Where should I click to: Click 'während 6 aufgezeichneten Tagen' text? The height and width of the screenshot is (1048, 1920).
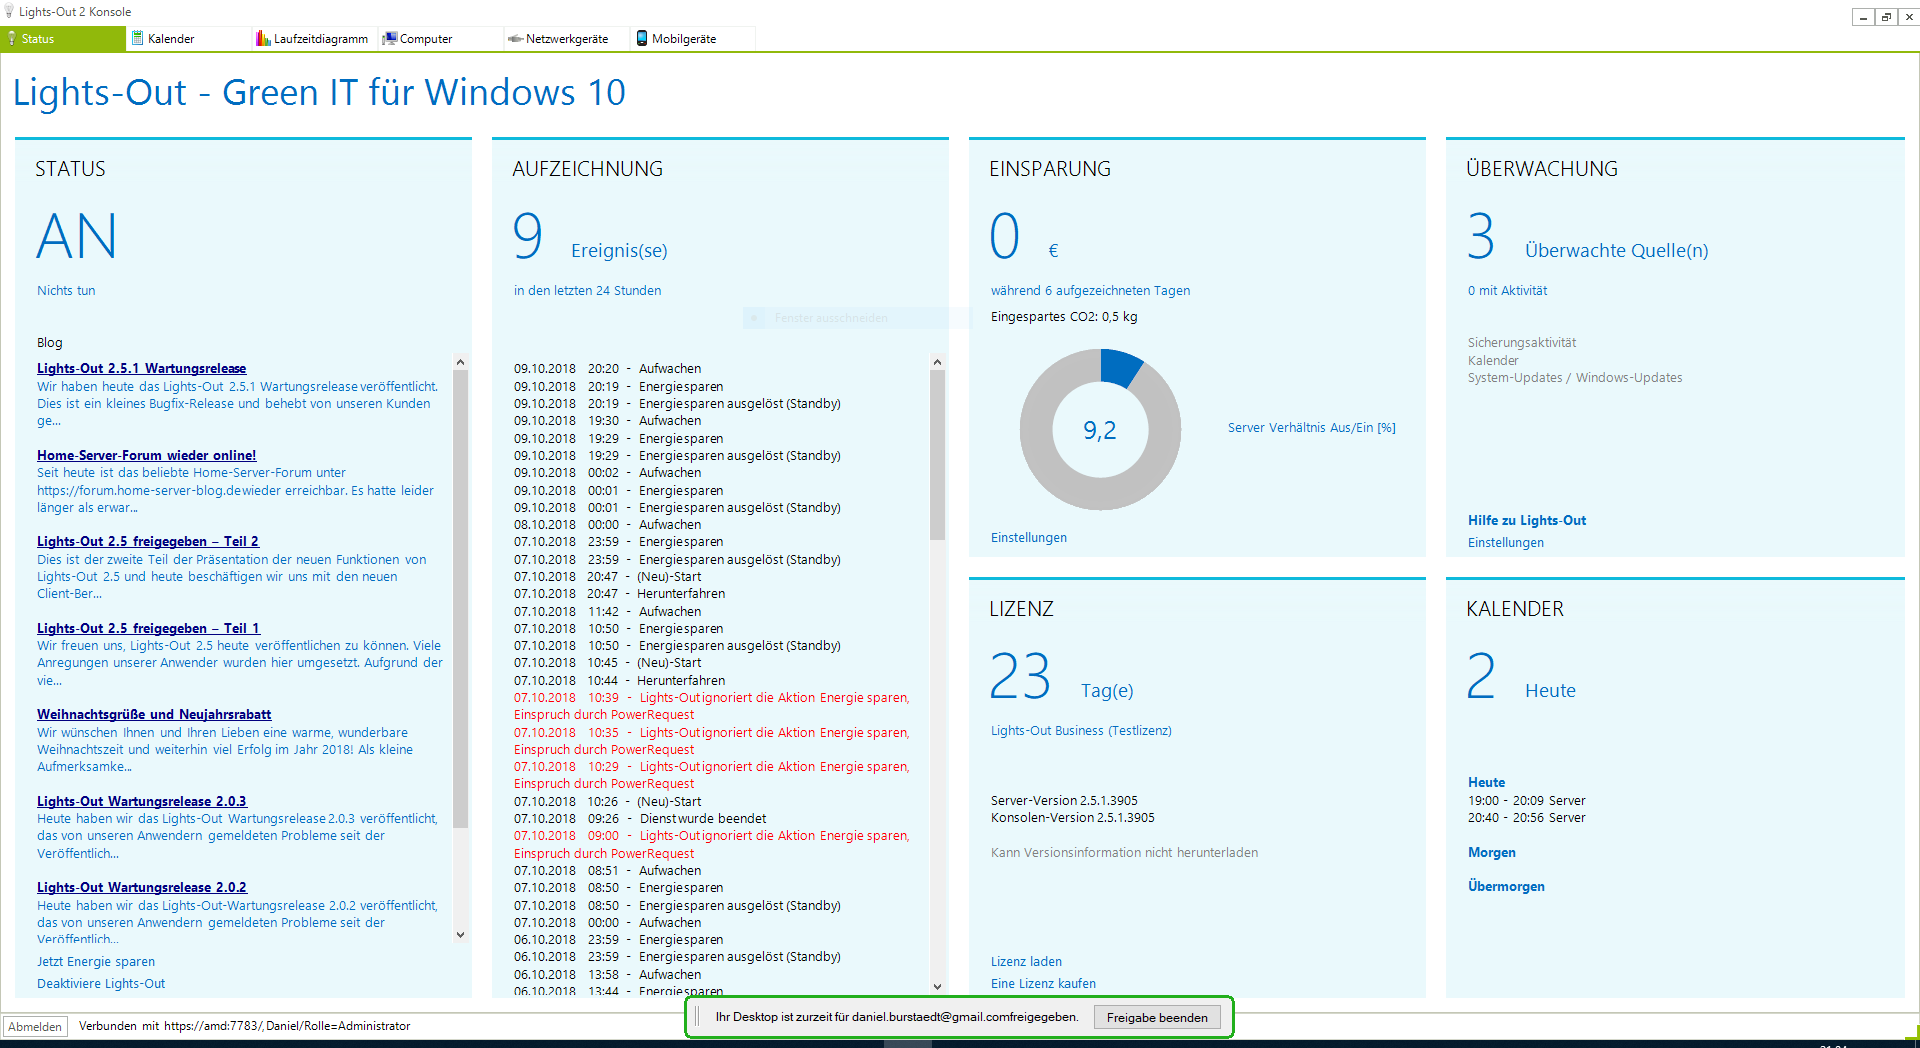pyautogui.click(x=1090, y=290)
